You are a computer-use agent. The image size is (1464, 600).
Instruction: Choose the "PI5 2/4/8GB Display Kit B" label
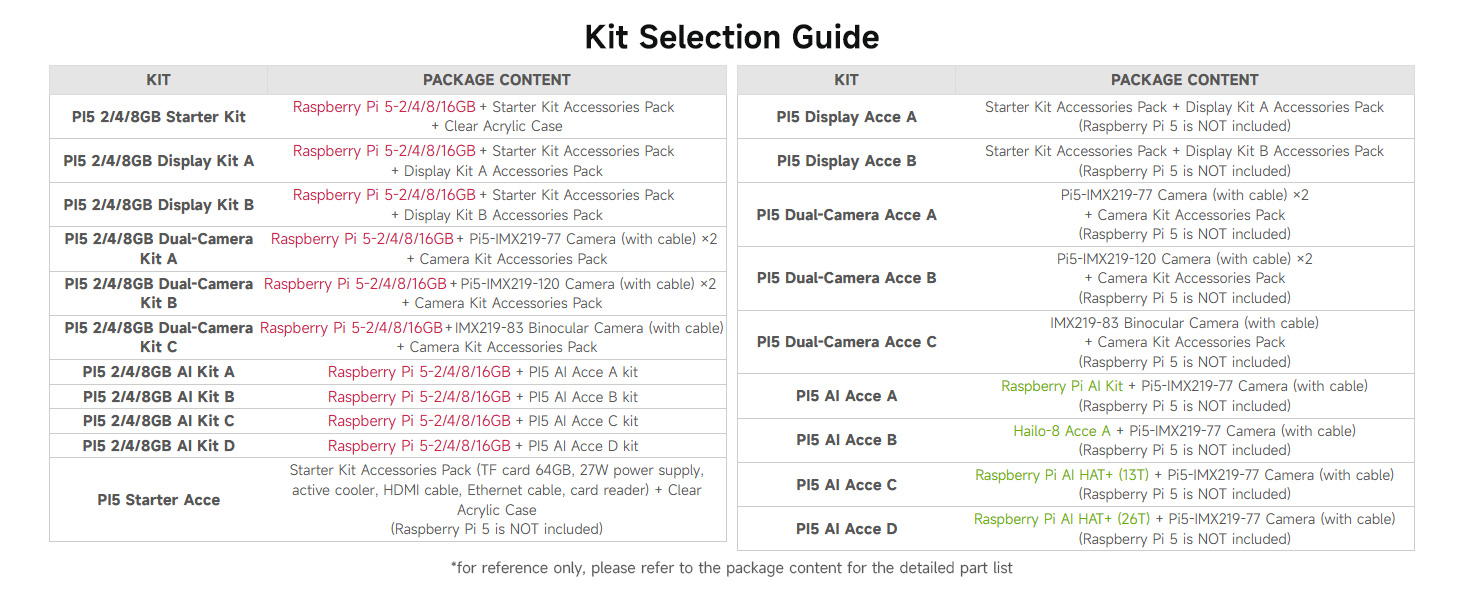click(x=158, y=205)
